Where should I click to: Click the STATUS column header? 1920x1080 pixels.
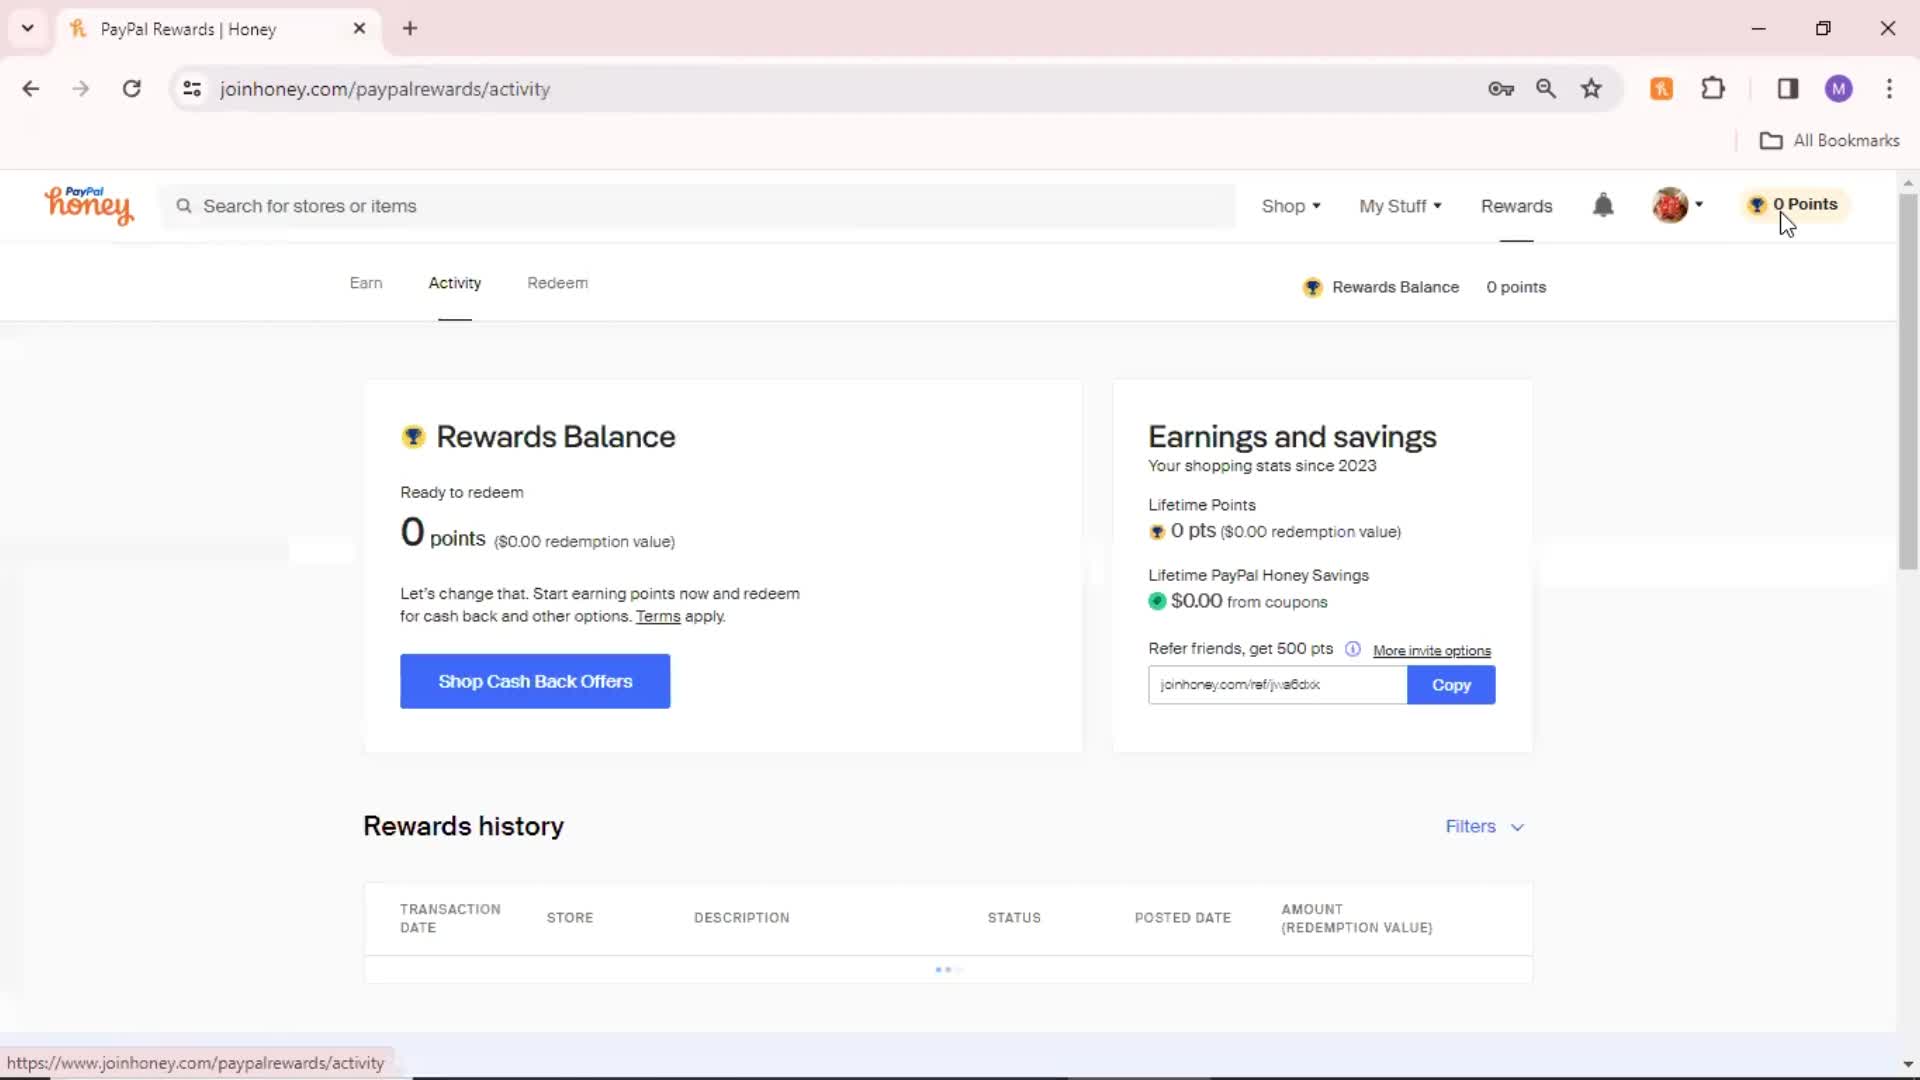coord(1014,918)
